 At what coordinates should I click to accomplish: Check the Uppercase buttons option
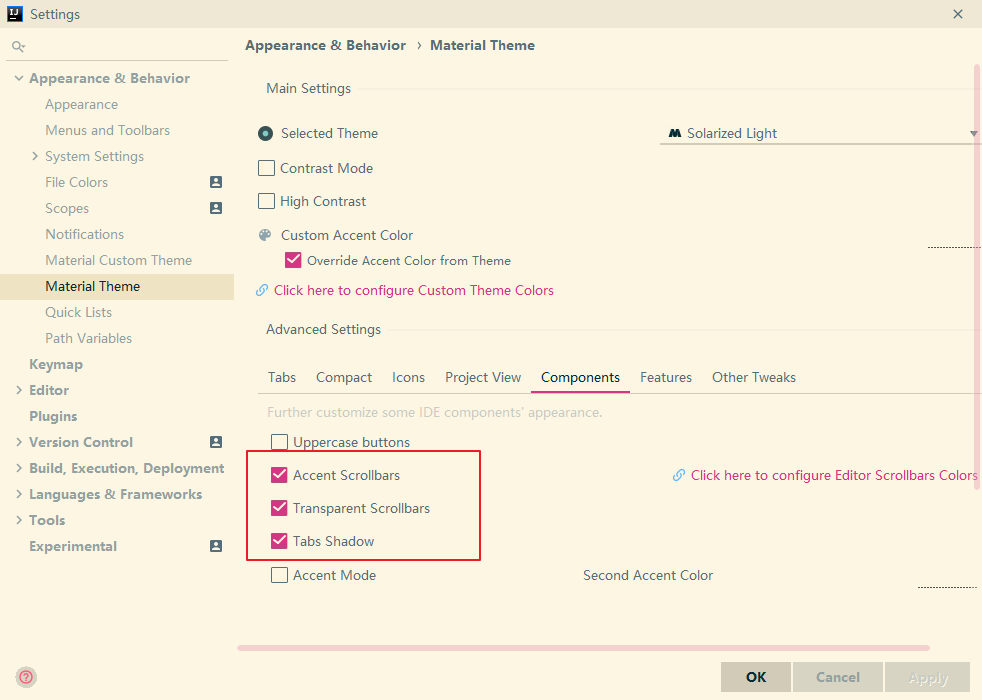pyautogui.click(x=279, y=442)
